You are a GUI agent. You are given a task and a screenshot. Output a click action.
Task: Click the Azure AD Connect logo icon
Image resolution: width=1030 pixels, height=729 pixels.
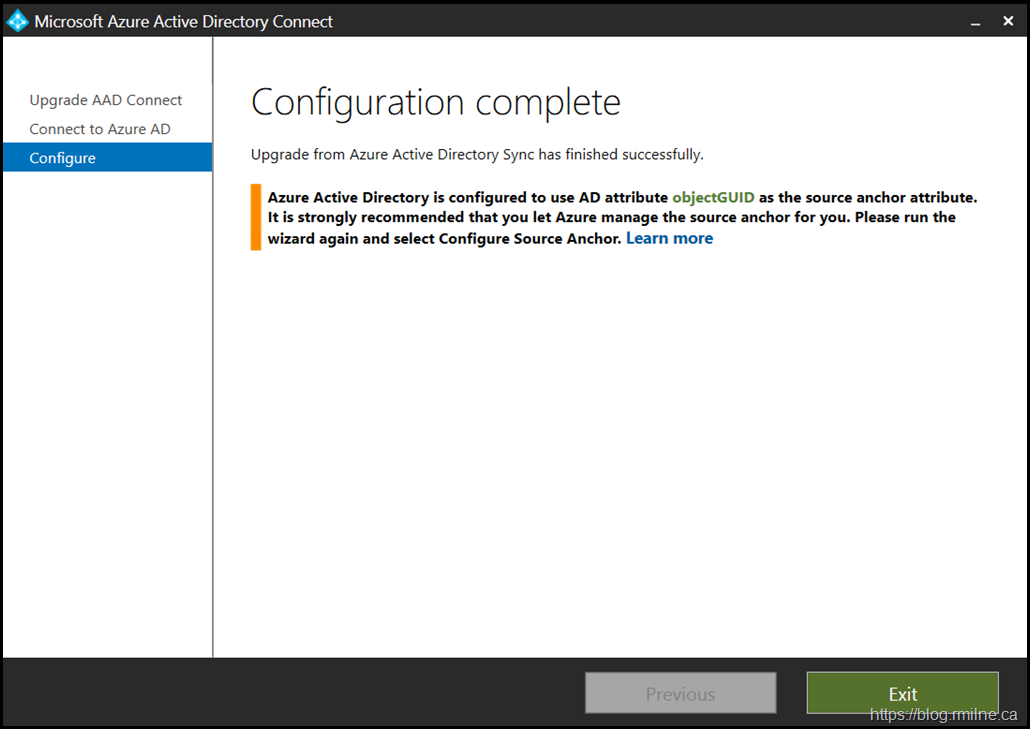pos(18,21)
